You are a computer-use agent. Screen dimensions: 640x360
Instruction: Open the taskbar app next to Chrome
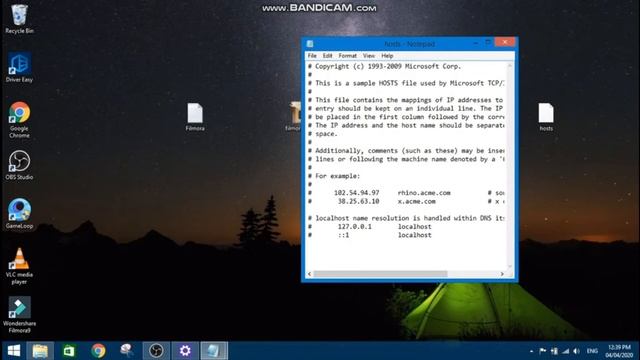(x=127, y=351)
